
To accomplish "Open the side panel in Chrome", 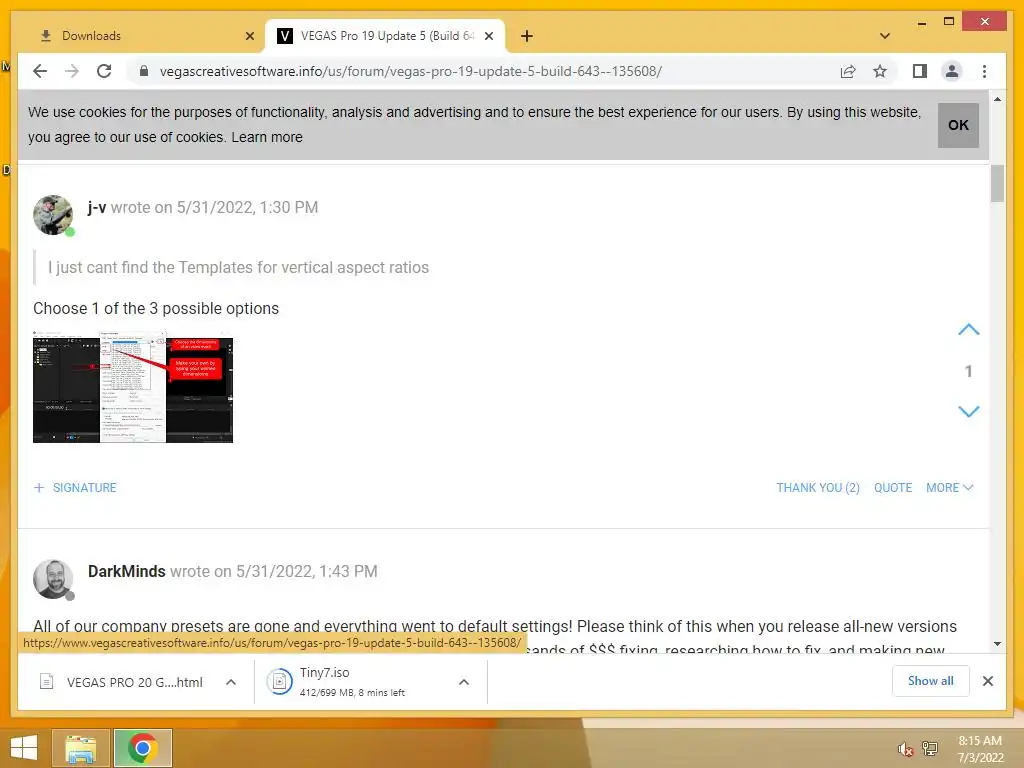I will click(x=920, y=71).
